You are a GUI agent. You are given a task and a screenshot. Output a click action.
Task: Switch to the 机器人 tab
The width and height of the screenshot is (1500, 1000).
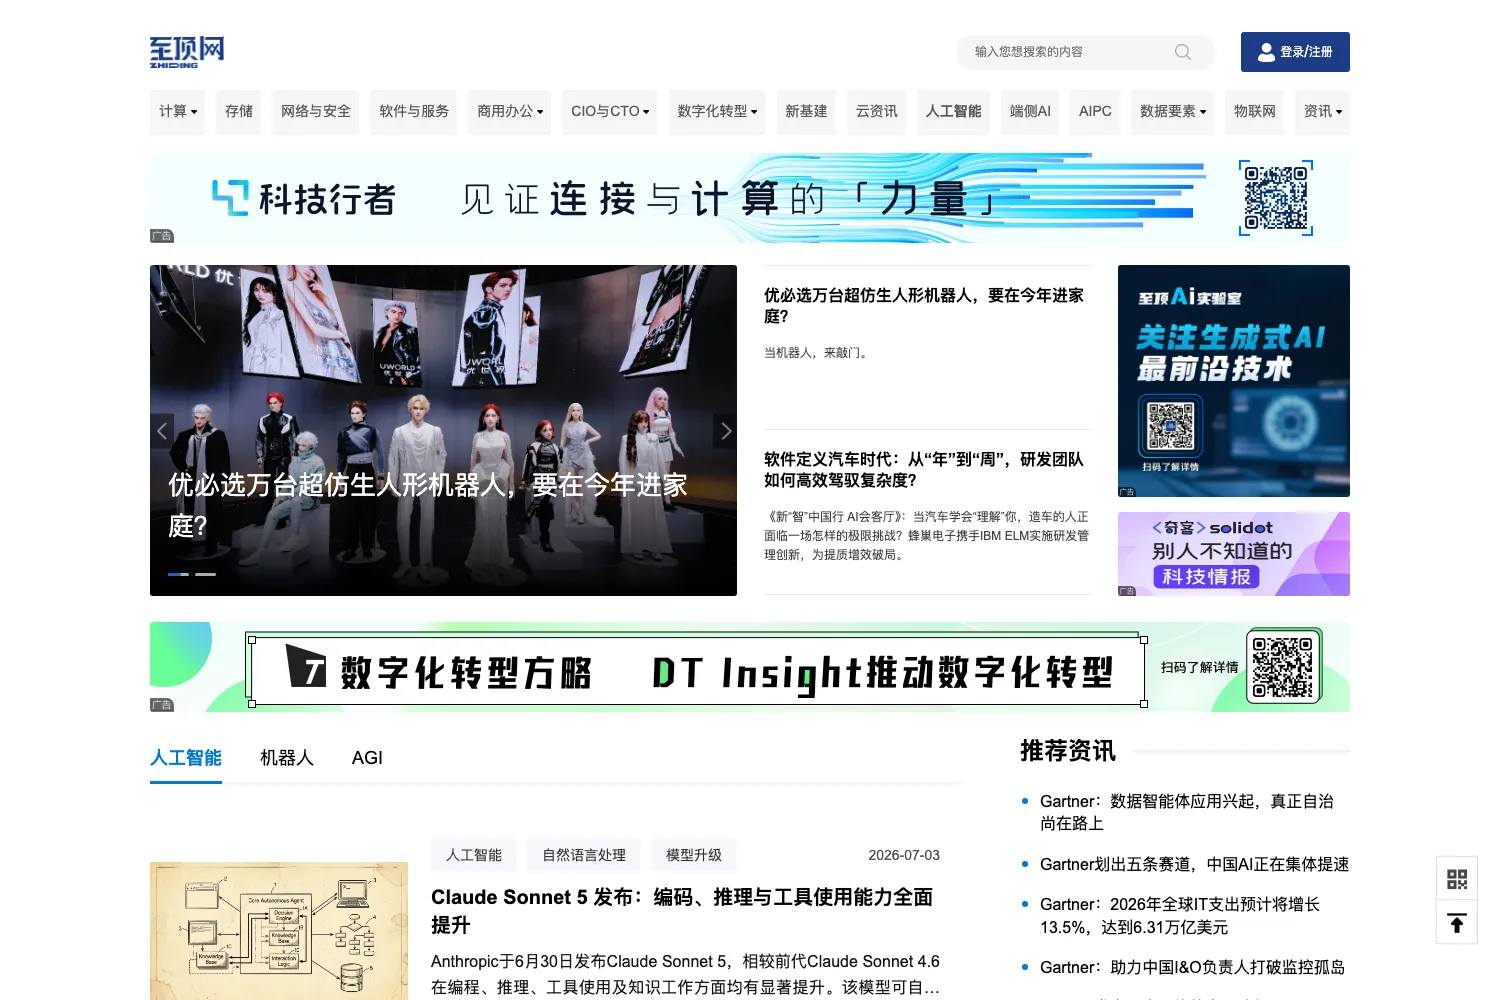click(287, 758)
